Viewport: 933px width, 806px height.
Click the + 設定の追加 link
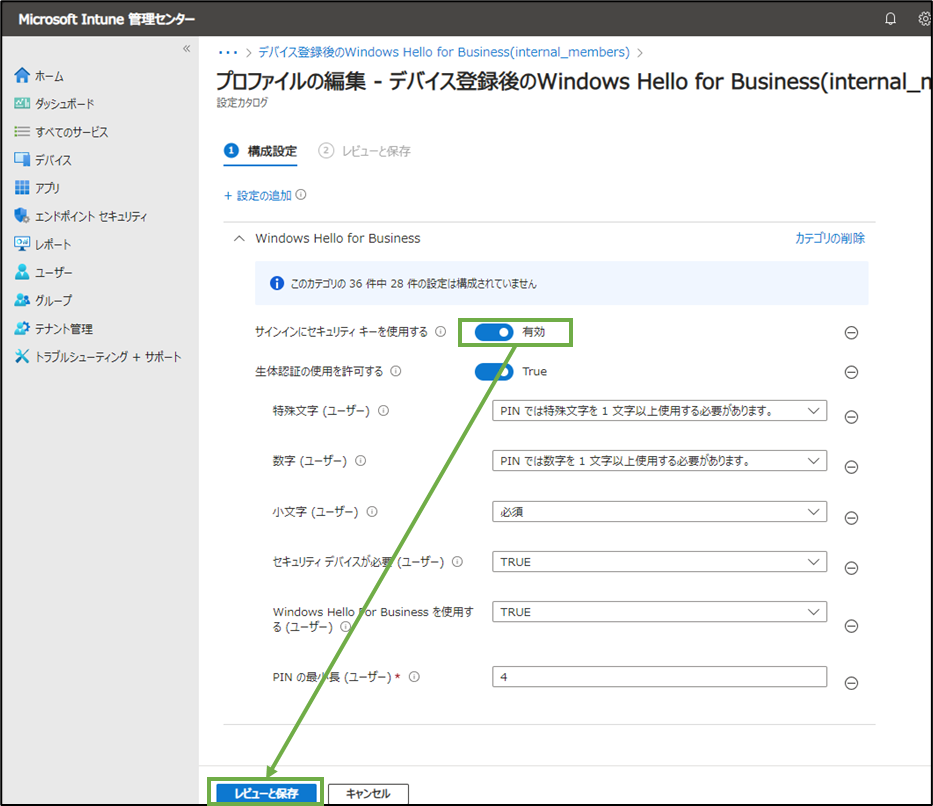pos(258,195)
